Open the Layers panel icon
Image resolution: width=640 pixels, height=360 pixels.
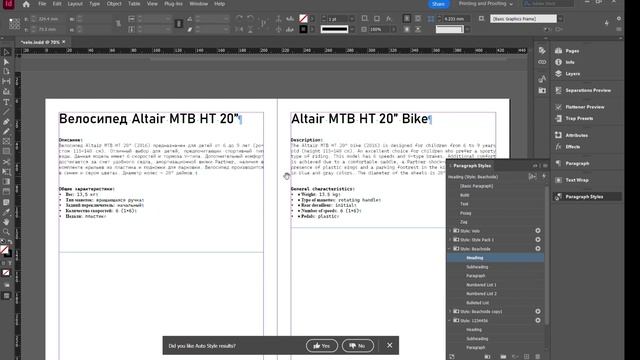(x=558, y=73)
